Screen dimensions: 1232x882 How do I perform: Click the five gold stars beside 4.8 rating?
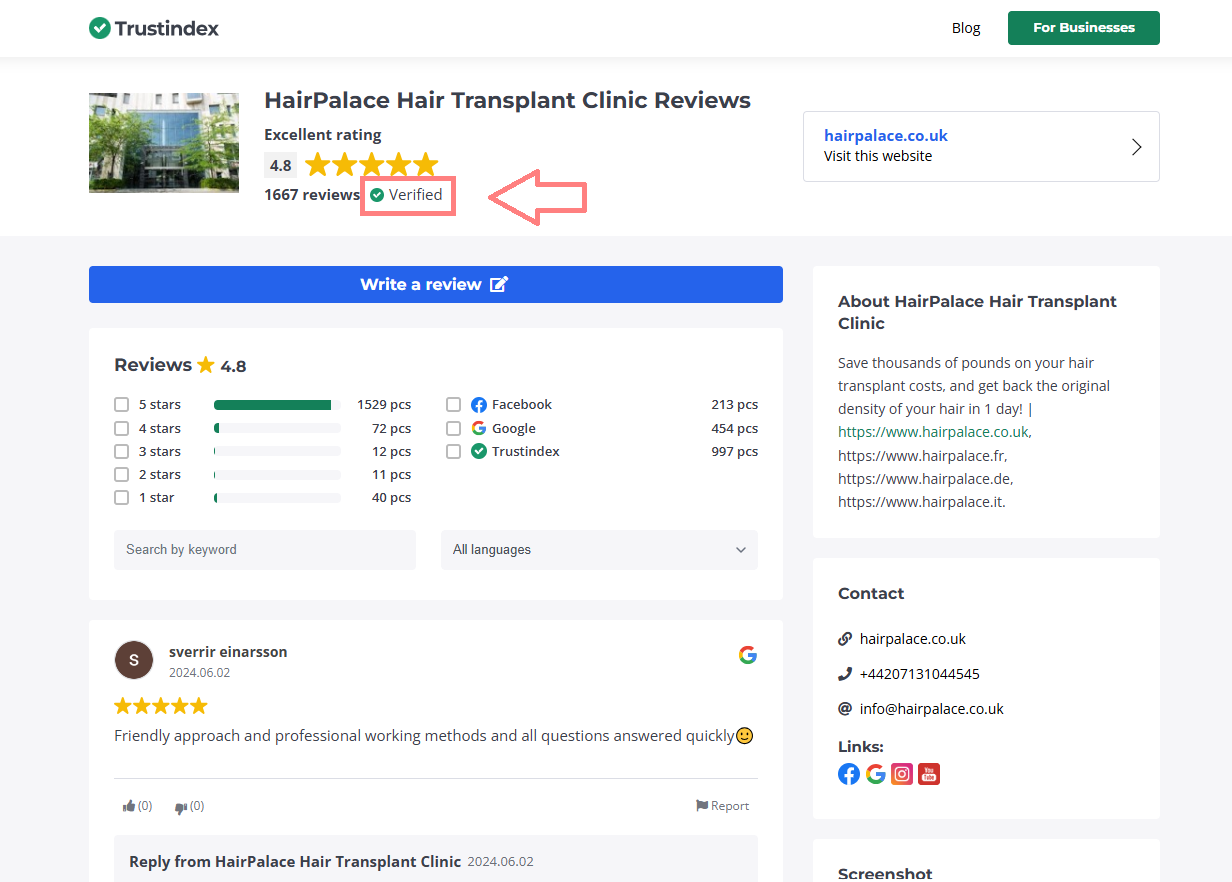click(371, 165)
